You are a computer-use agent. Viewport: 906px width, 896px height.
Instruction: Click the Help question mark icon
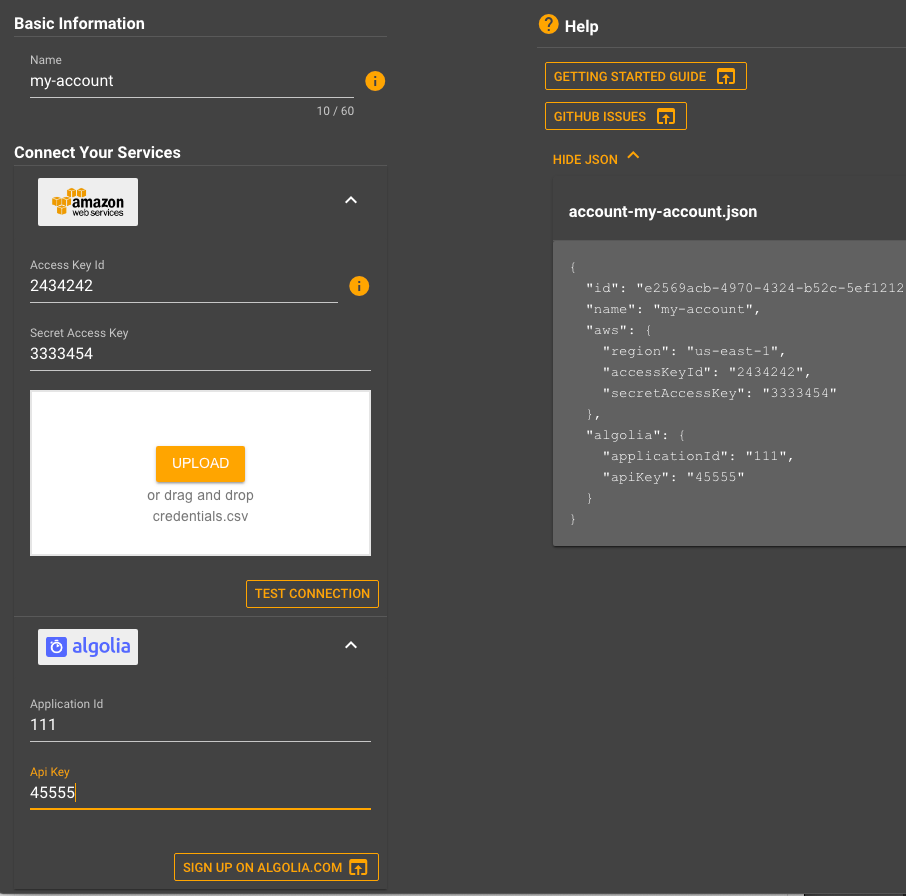tap(548, 24)
